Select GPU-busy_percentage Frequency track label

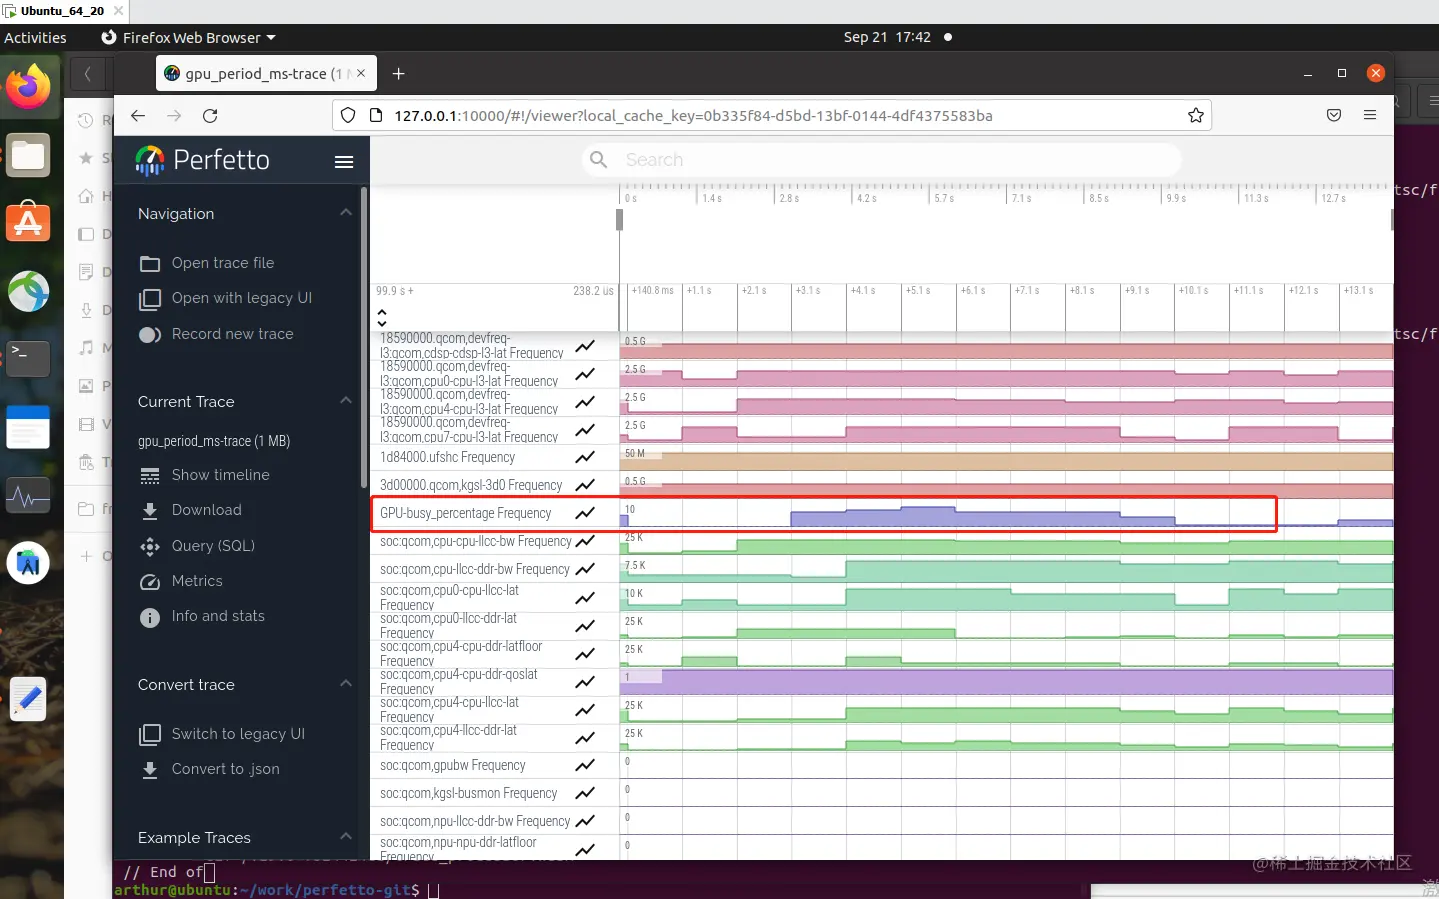click(465, 513)
